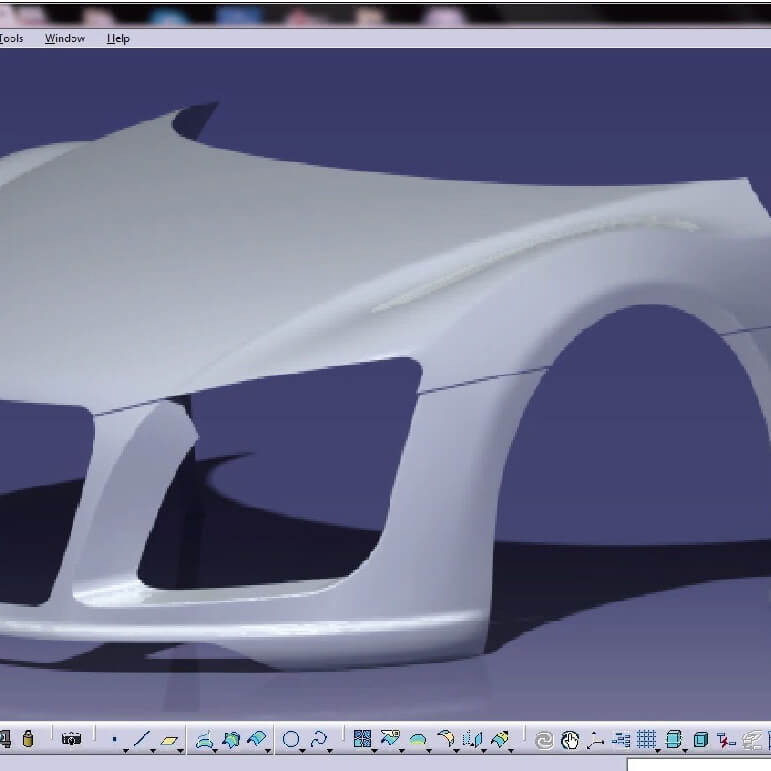This screenshot has height=771, width=771.
Task: Click the camera capture icon
Action: pos(71,740)
